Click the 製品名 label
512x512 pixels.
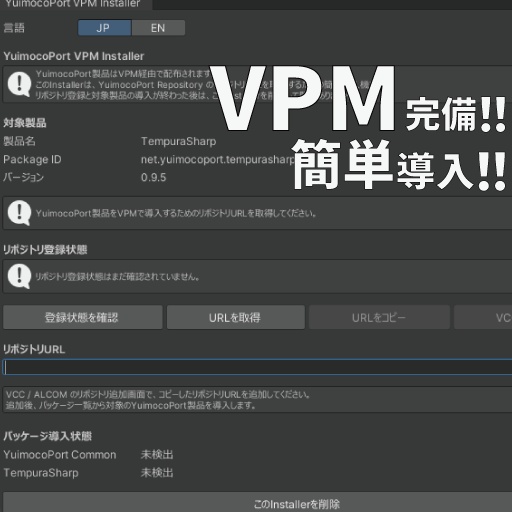coord(19,141)
